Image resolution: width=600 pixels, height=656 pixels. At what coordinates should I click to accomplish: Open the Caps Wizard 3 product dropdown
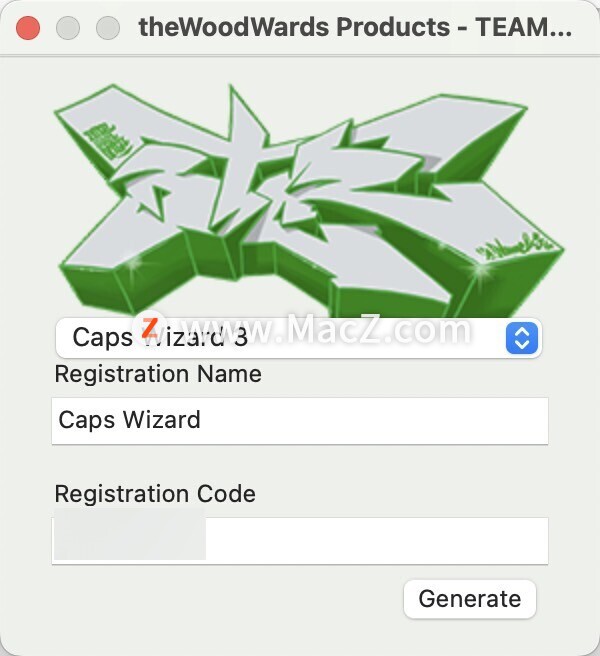click(299, 338)
